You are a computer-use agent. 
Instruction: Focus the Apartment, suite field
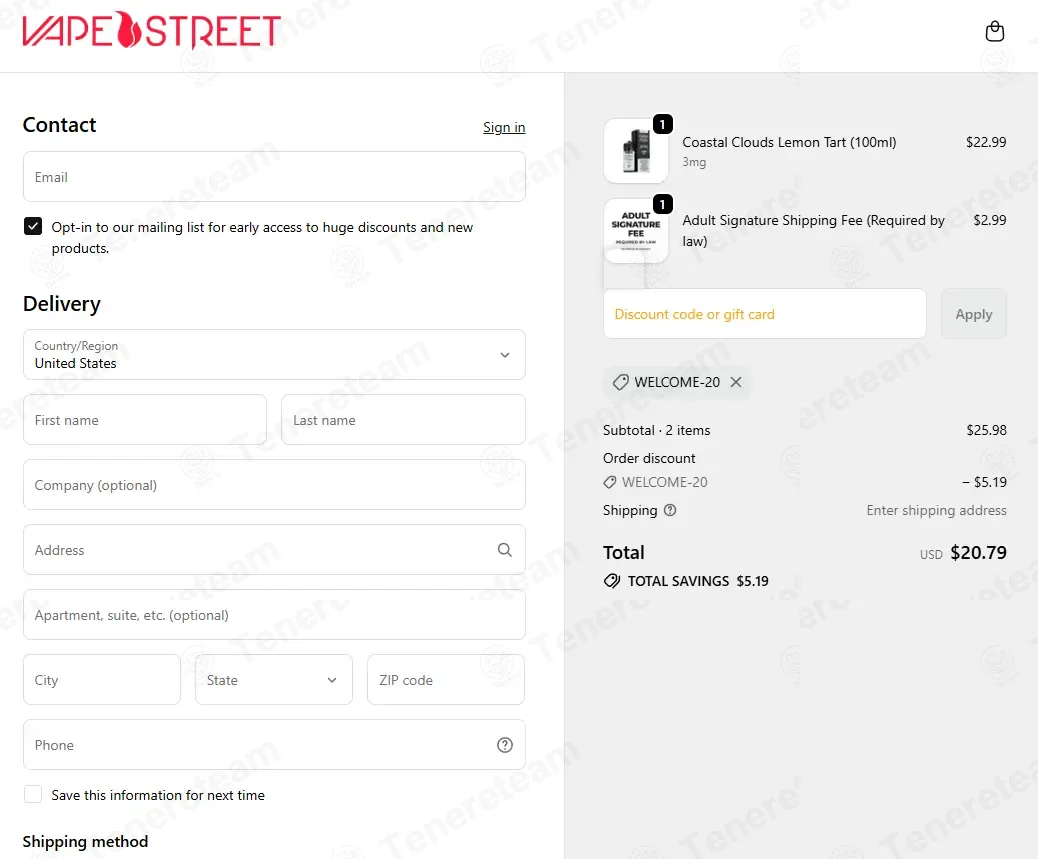[274, 615]
